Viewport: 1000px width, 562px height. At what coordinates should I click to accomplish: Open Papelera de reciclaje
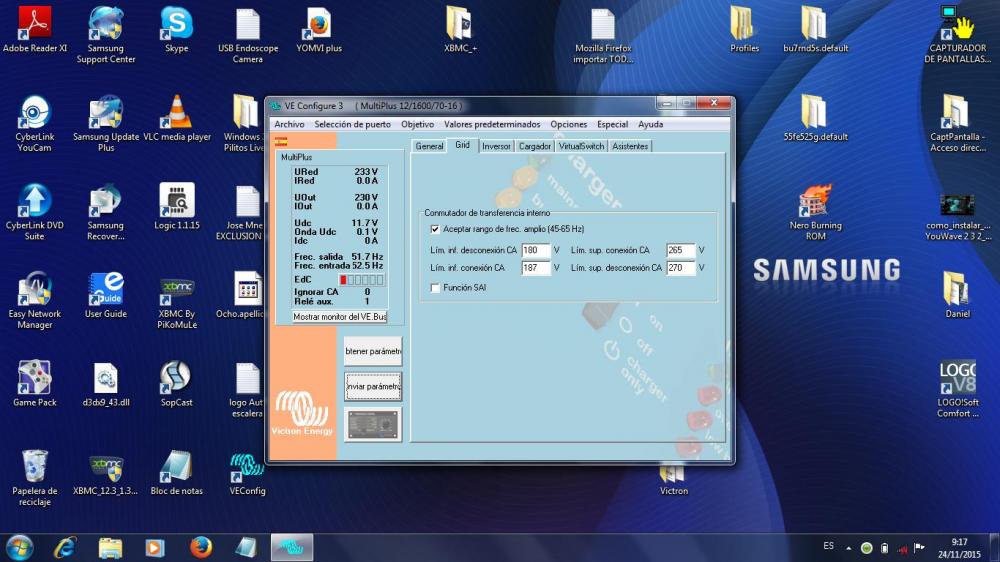click(x=34, y=478)
